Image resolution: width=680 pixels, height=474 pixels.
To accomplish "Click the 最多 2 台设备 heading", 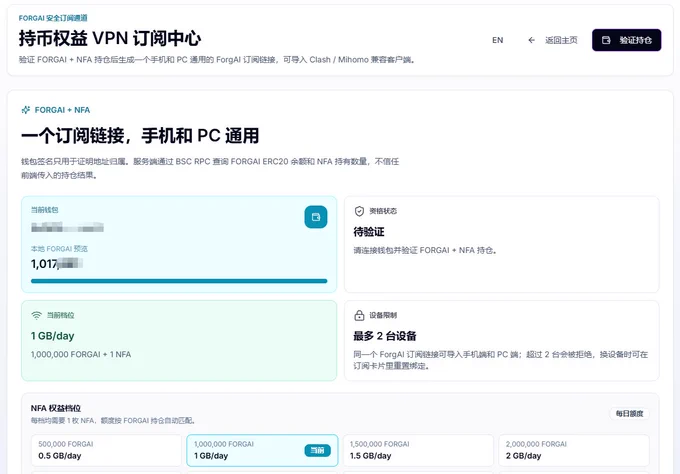I will point(385,336).
